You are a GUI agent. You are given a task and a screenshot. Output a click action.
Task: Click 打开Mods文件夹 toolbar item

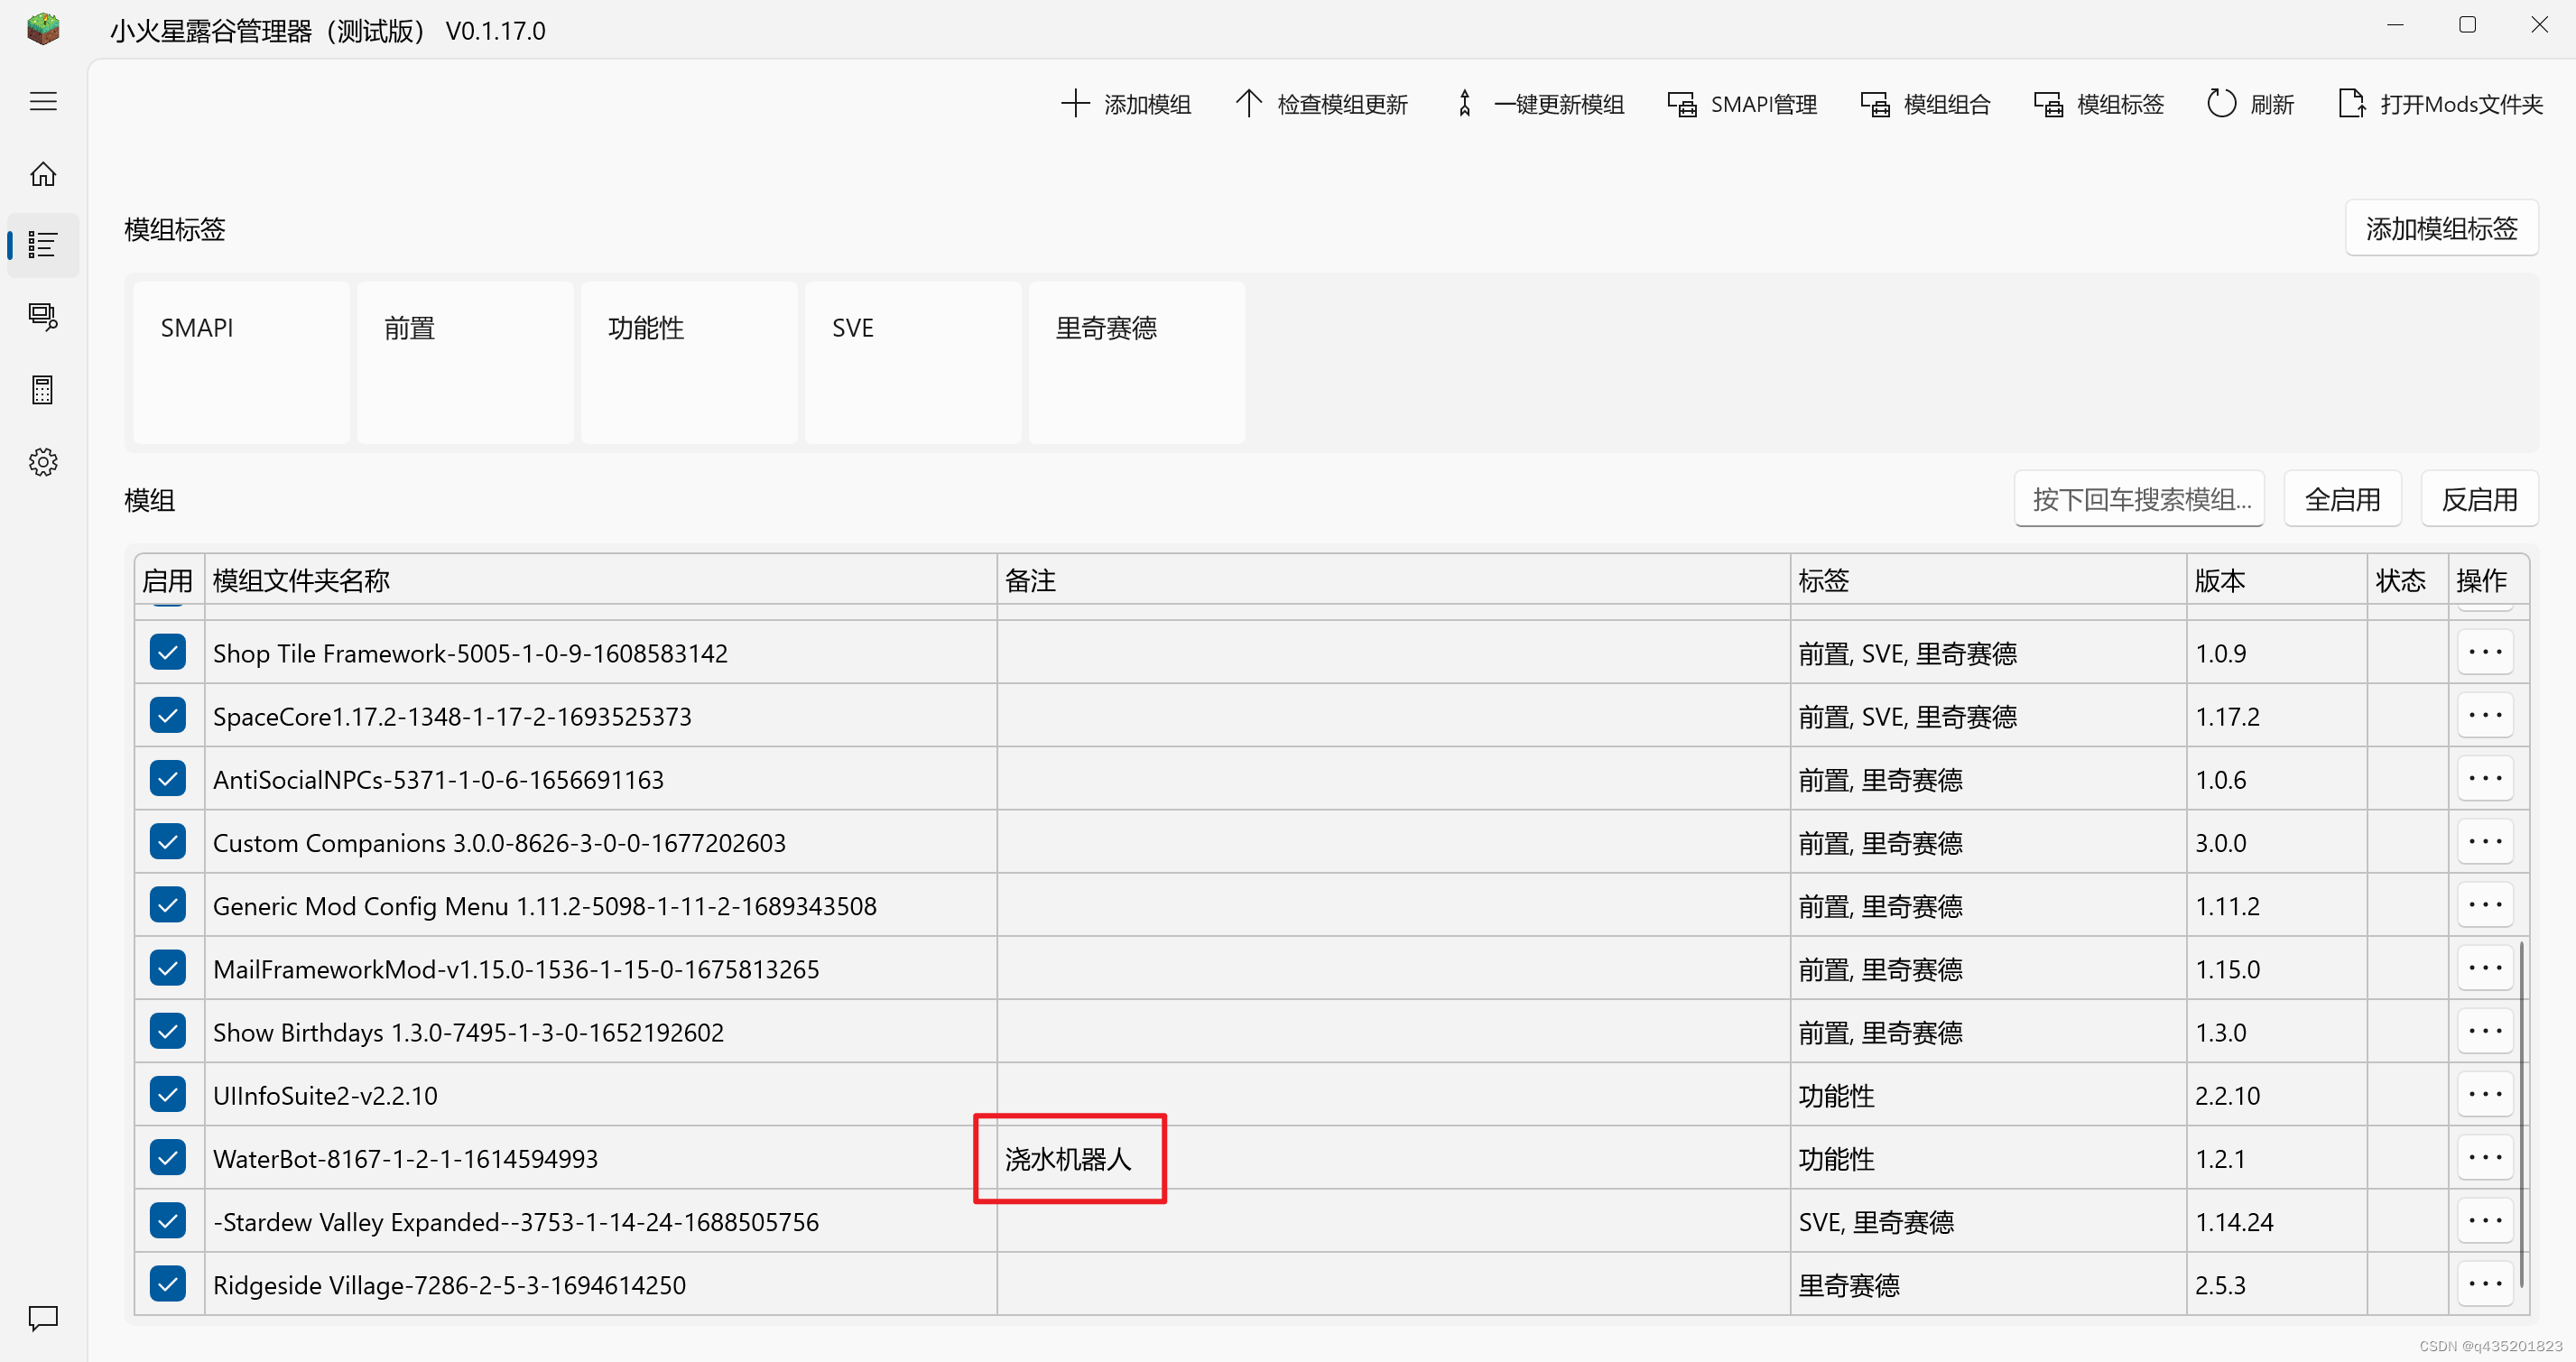pos(2441,104)
